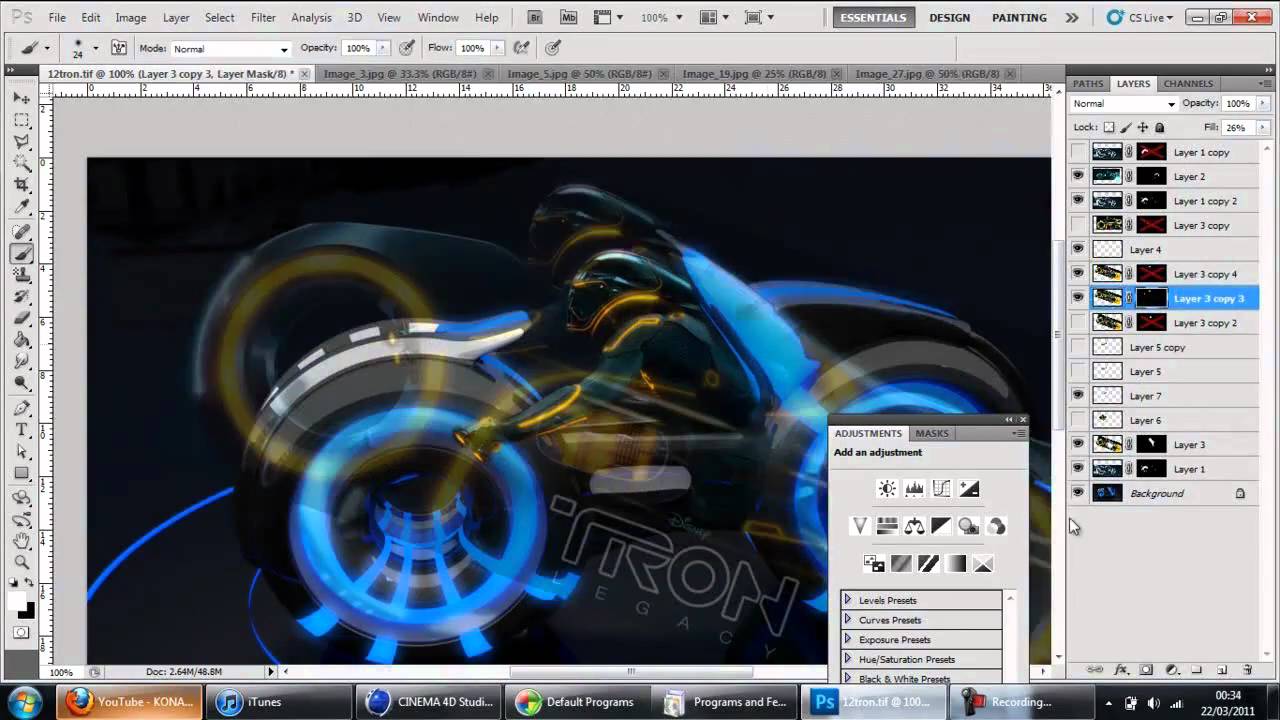Select the Rectangular Marquee tool
The height and width of the screenshot is (720, 1280).
click(22, 120)
